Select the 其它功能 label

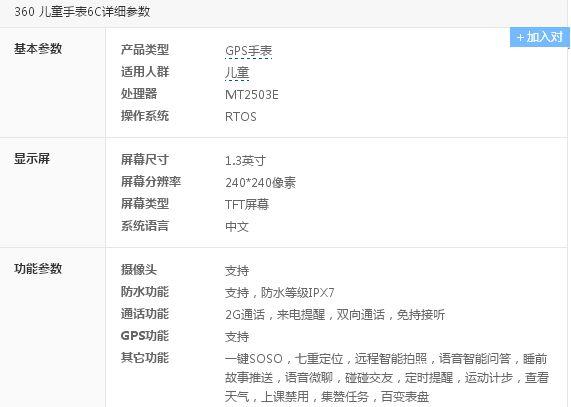click(145, 358)
